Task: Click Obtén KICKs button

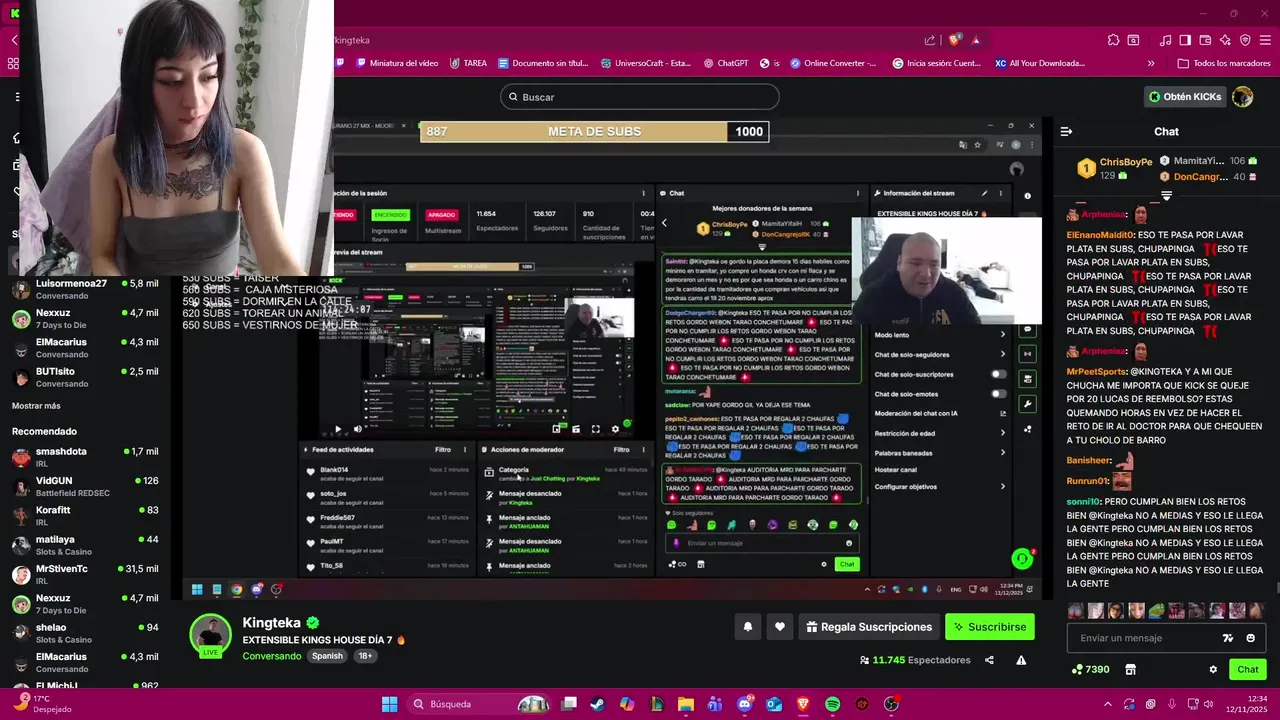Action: 1185,97
